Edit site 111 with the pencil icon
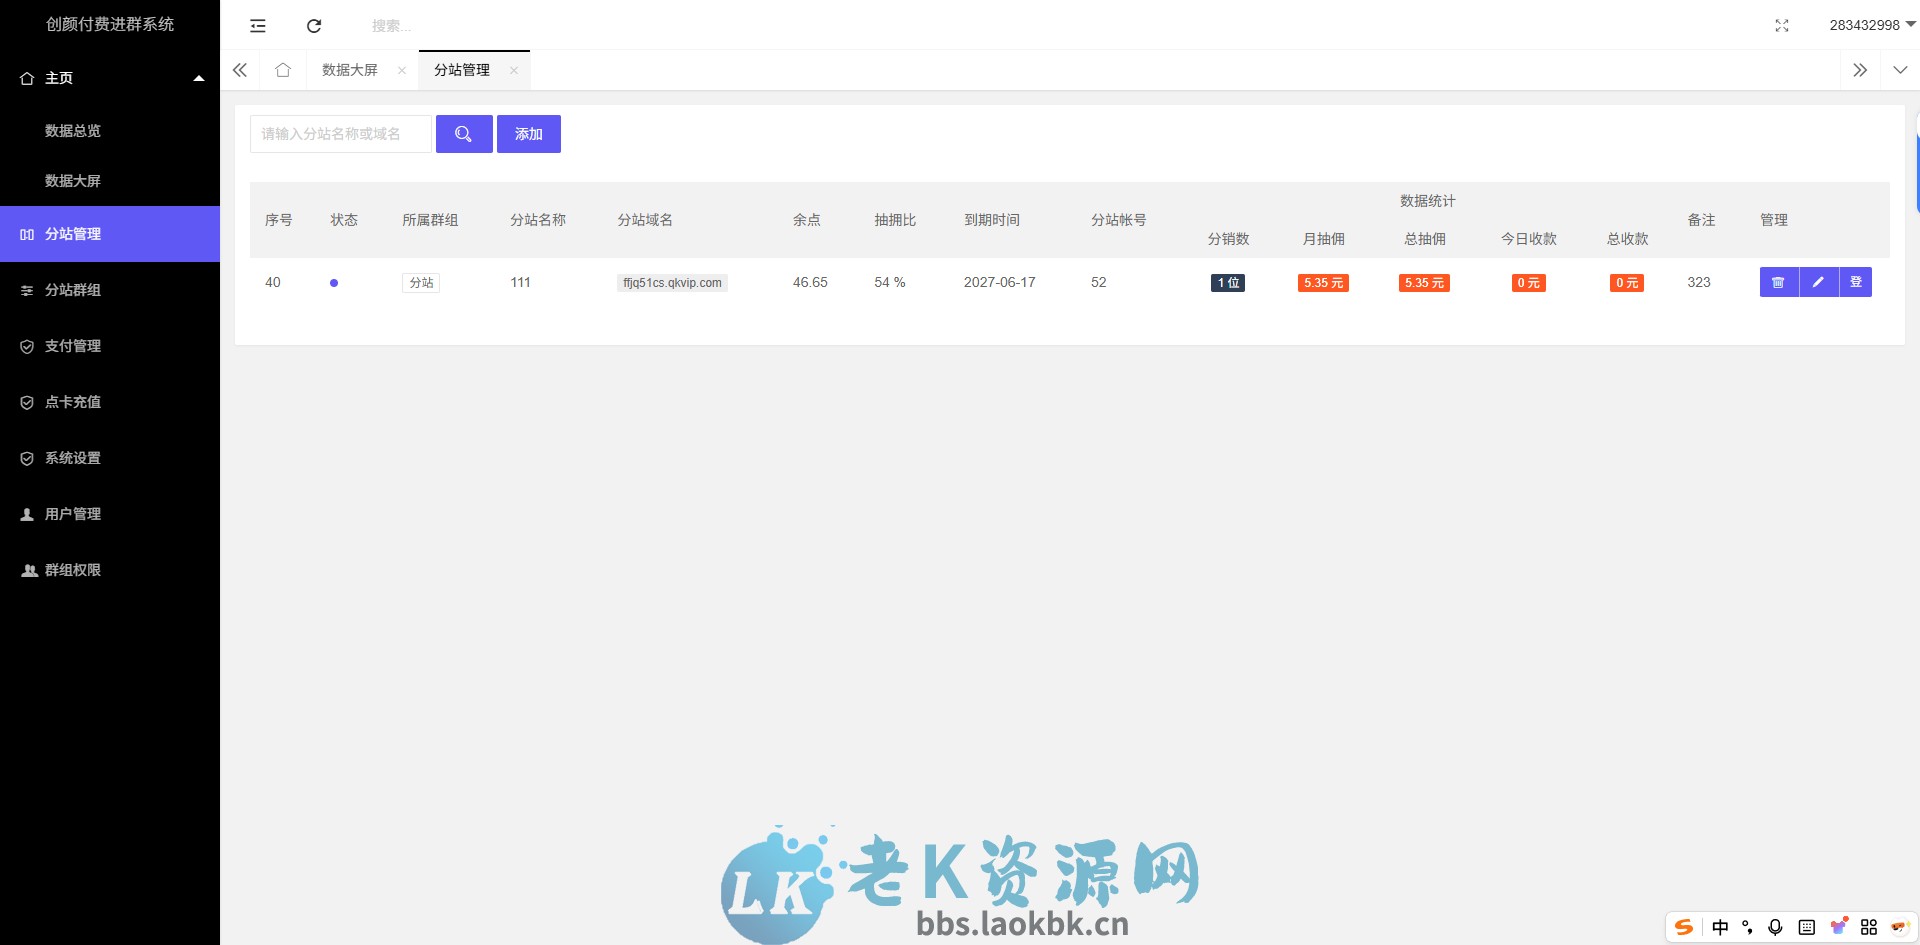 (x=1818, y=282)
